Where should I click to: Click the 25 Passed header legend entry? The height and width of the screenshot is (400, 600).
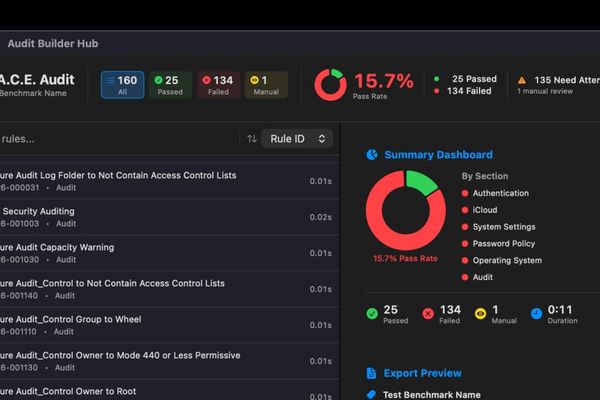(x=465, y=79)
